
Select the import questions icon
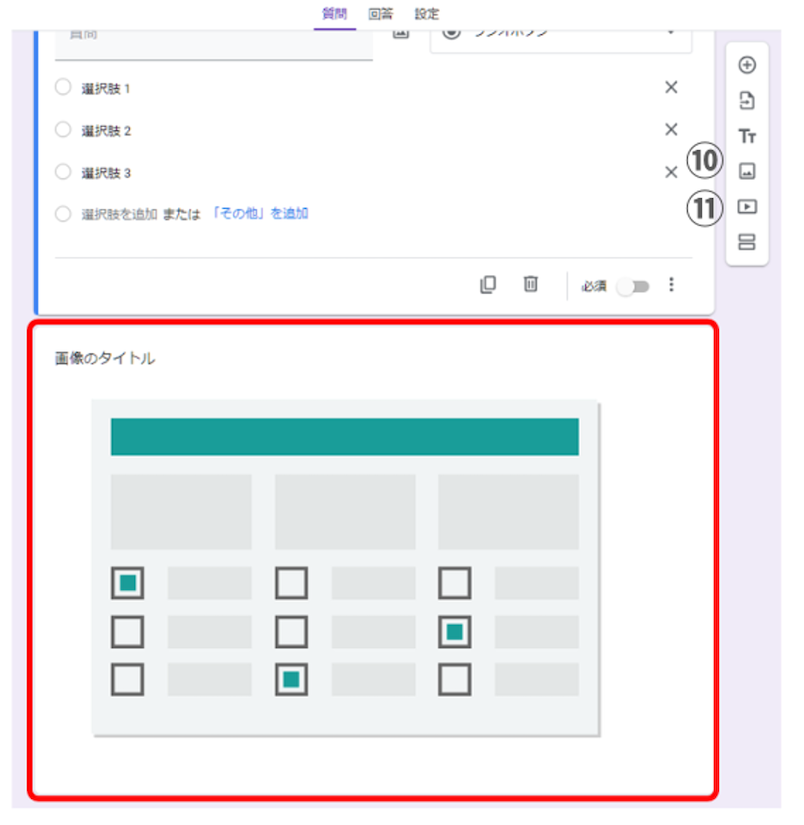click(x=745, y=100)
